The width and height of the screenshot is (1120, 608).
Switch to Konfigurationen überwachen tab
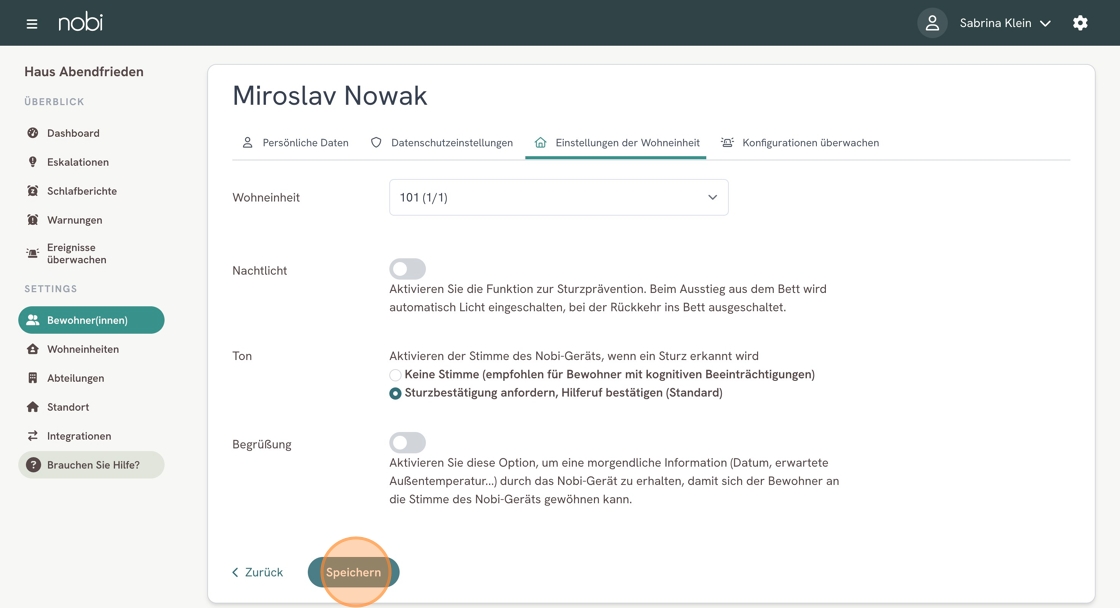800,143
